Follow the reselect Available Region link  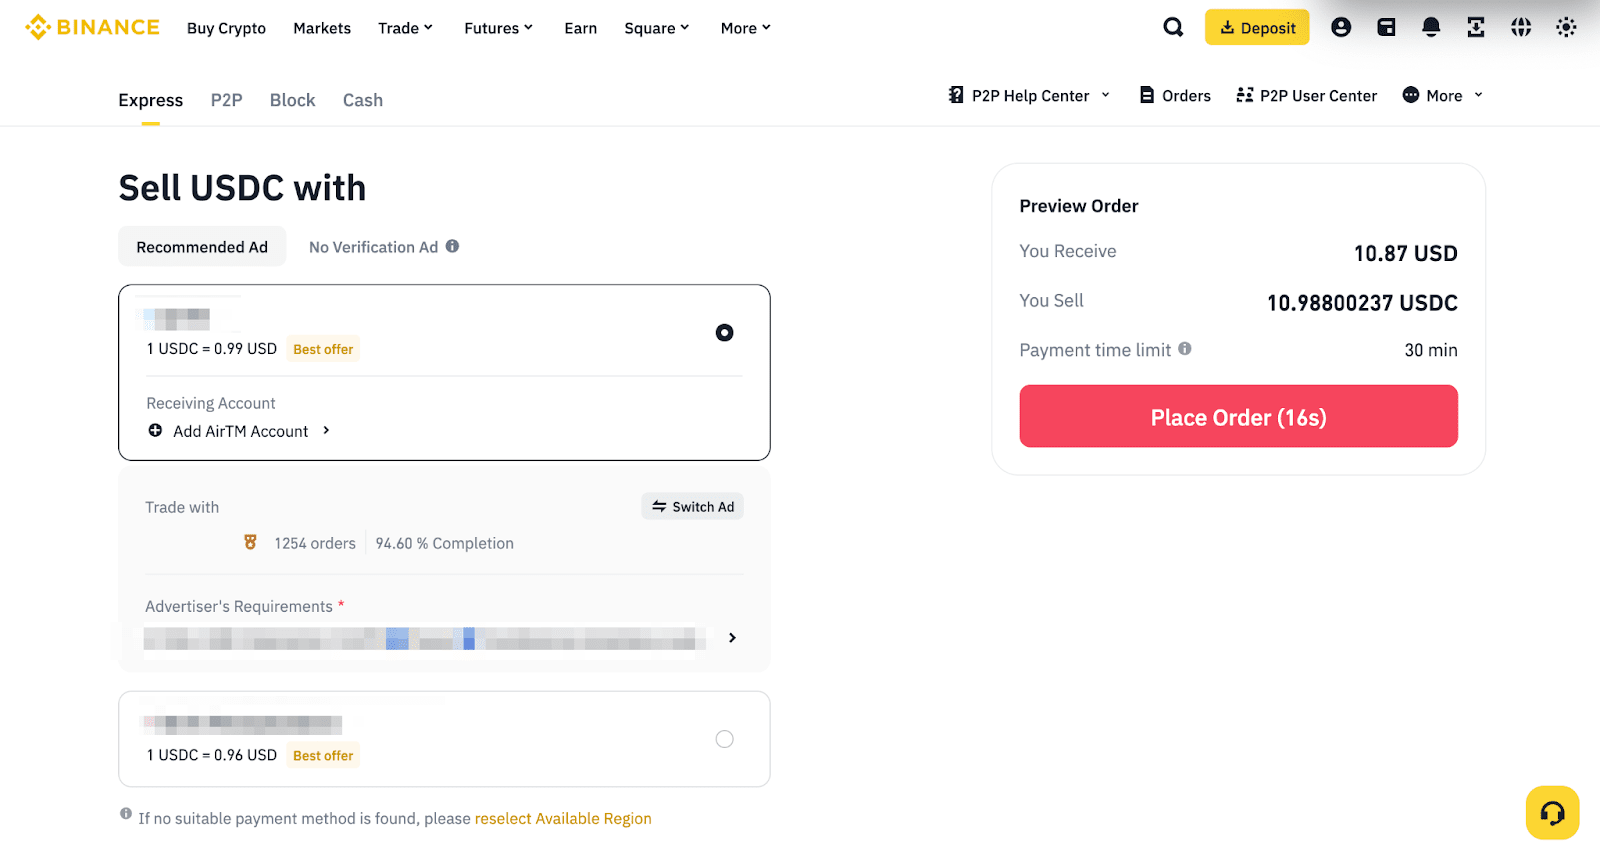click(x=563, y=819)
